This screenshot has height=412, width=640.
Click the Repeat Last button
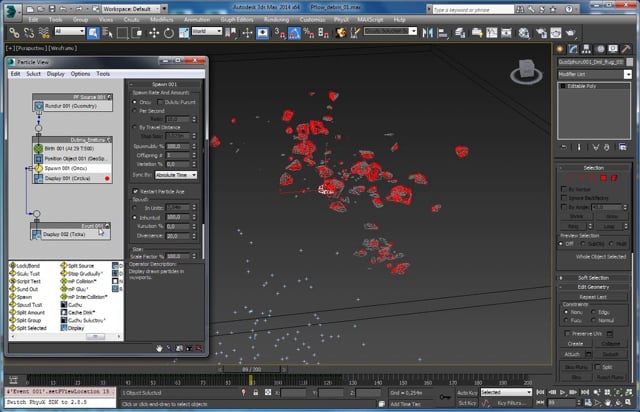[x=593, y=297]
